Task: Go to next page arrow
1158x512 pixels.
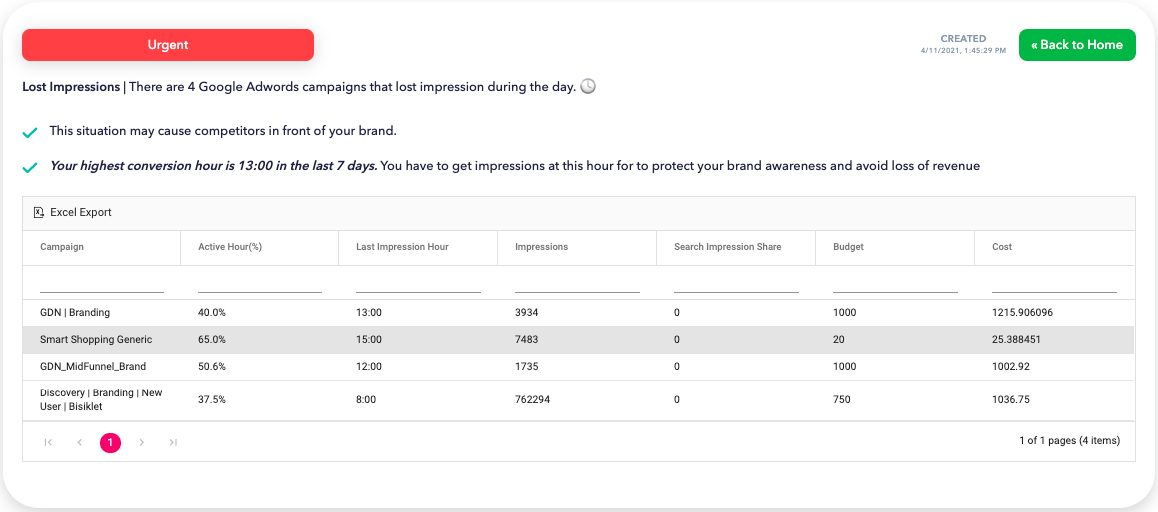Action: (142, 442)
